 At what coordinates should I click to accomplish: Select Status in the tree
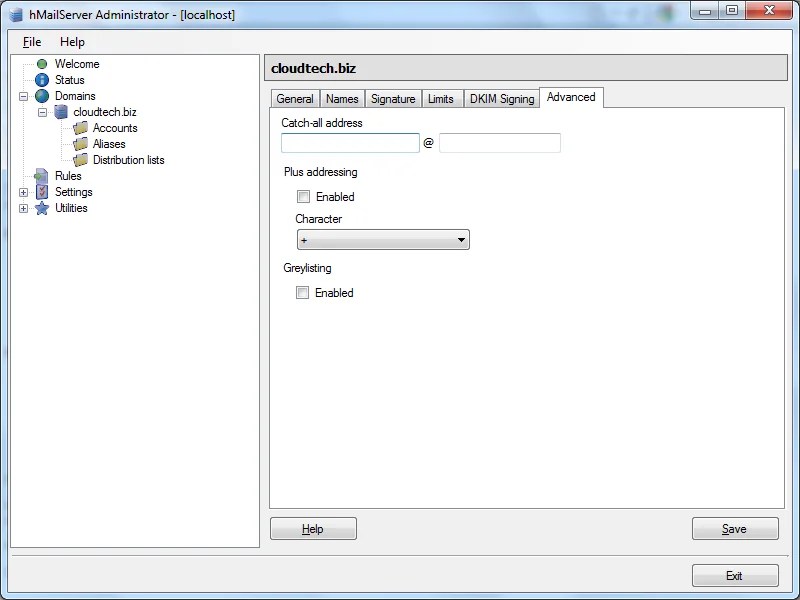pyautogui.click(x=70, y=80)
